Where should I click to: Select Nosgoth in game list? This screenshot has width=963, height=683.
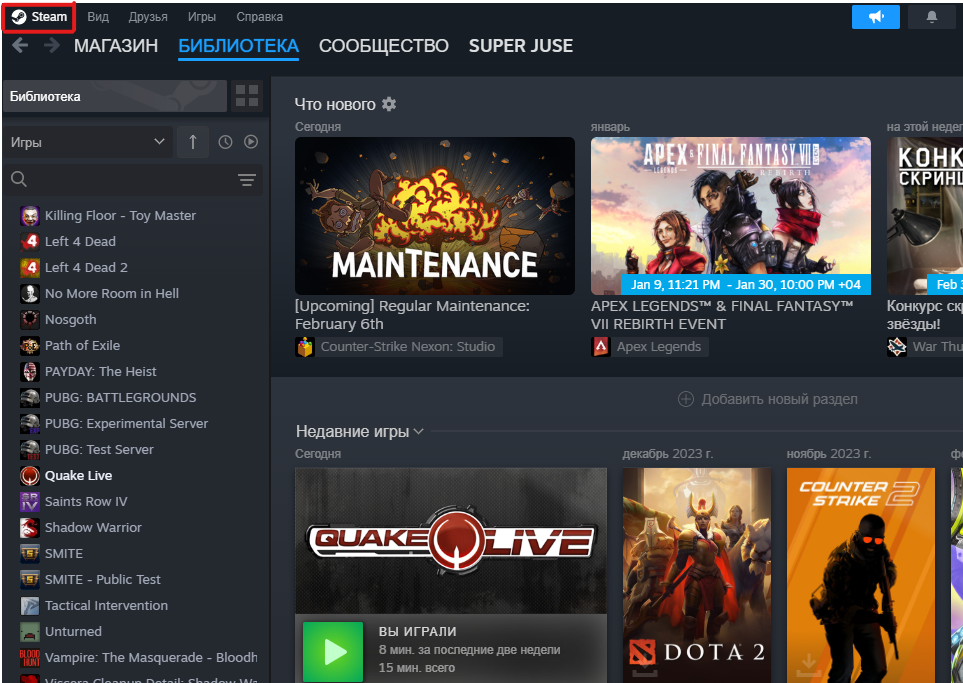(71, 320)
